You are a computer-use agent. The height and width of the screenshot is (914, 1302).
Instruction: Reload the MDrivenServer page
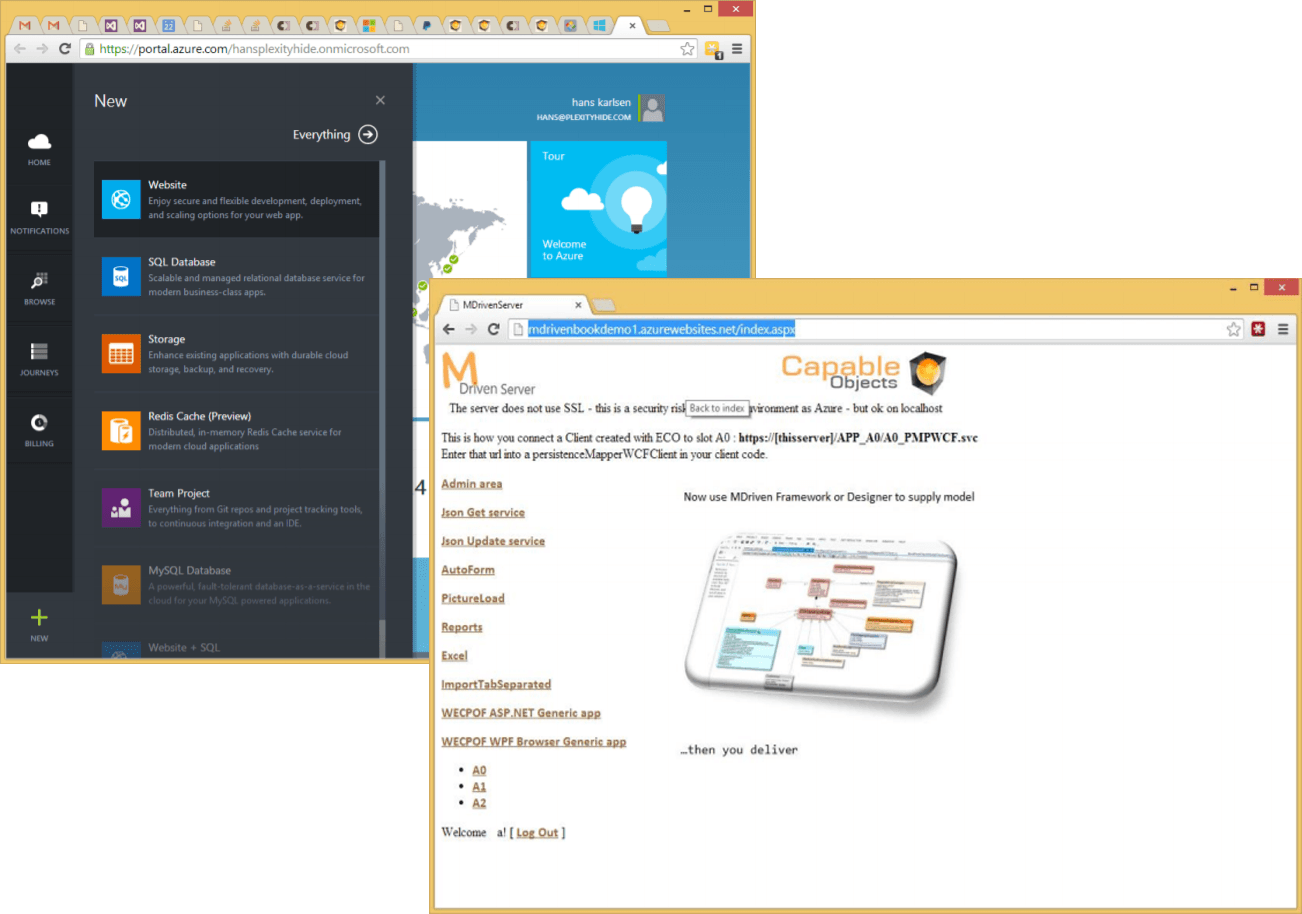point(494,329)
